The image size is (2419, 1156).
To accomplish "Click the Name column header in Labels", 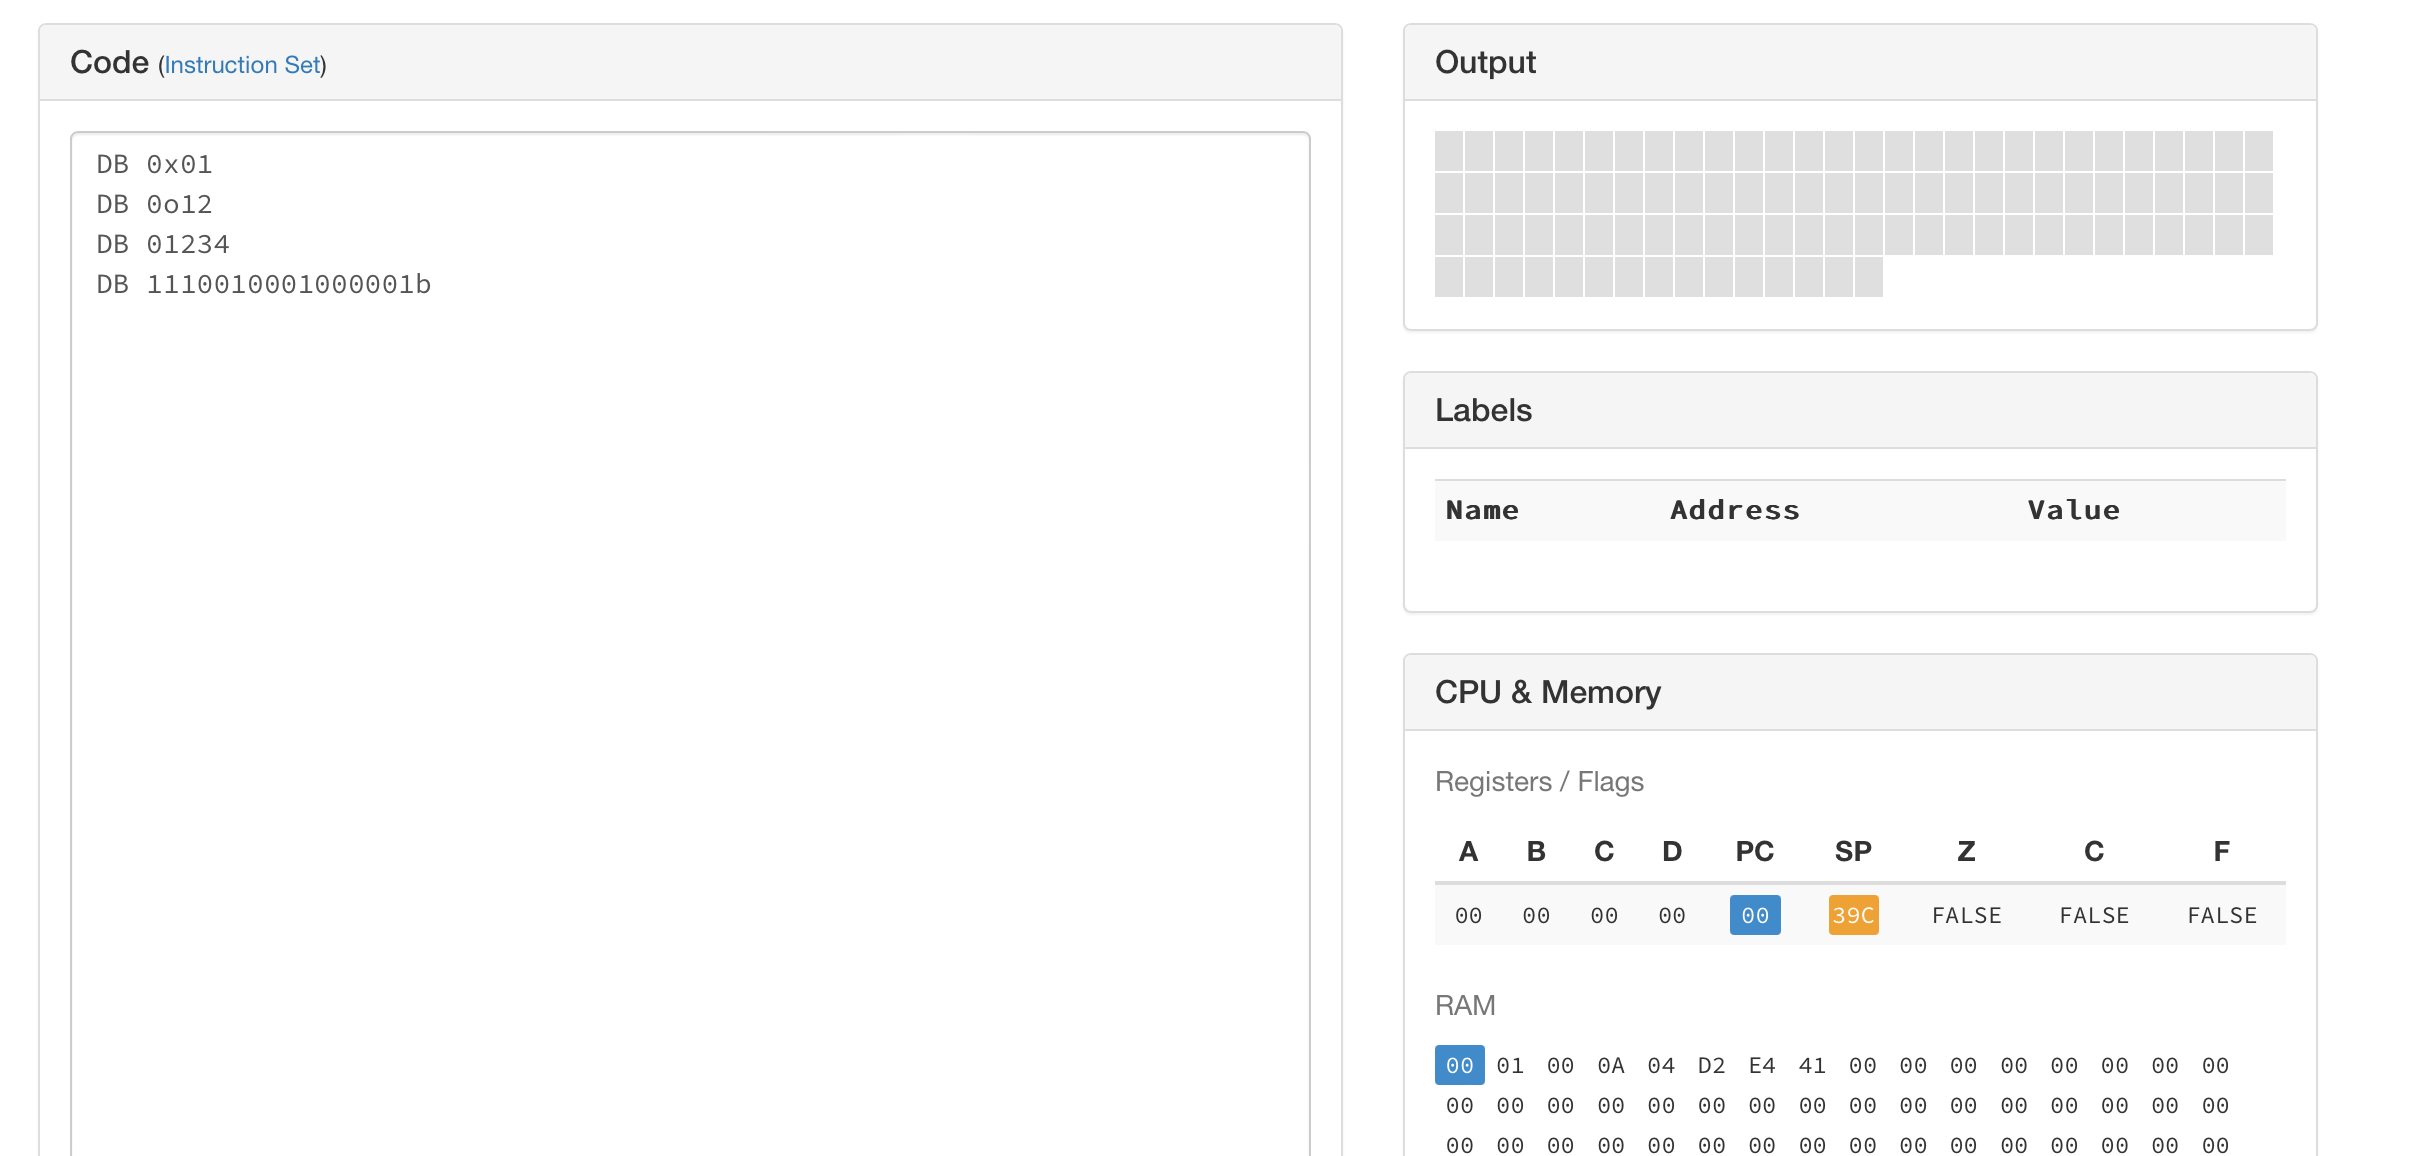I will pyautogui.click(x=1482, y=510).
